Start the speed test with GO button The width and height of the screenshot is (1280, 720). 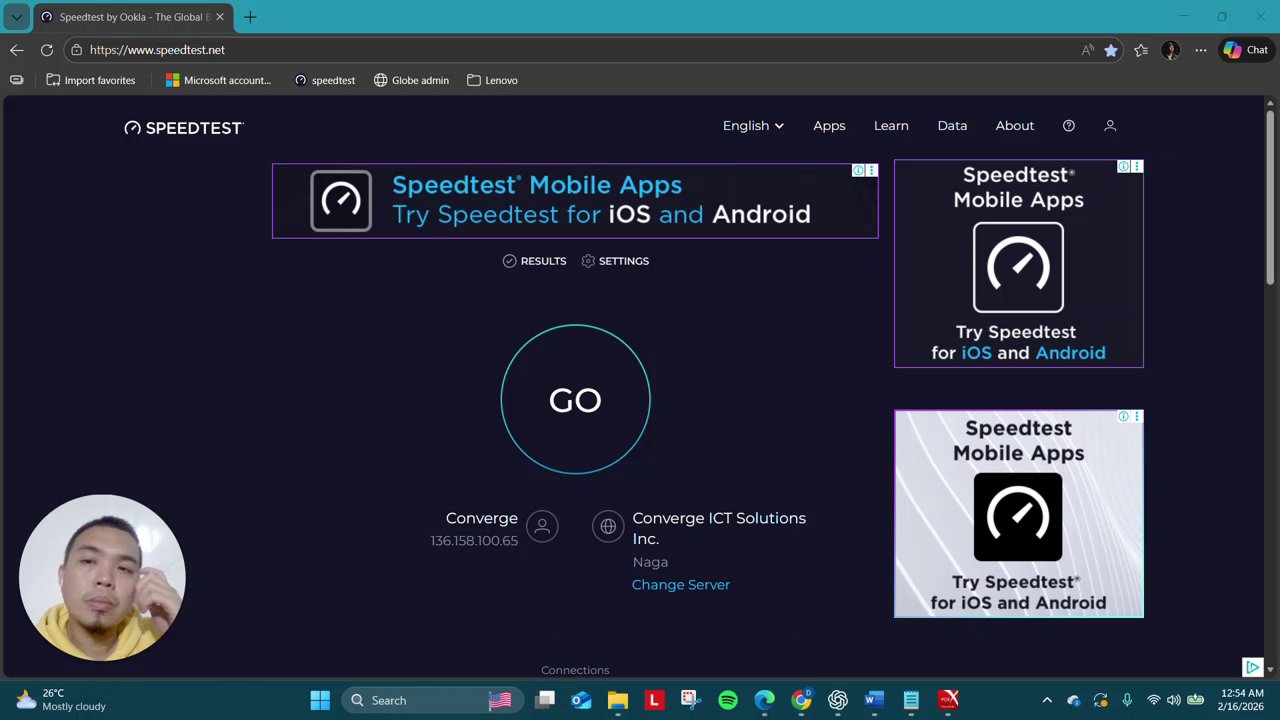(x=575, y=399)
